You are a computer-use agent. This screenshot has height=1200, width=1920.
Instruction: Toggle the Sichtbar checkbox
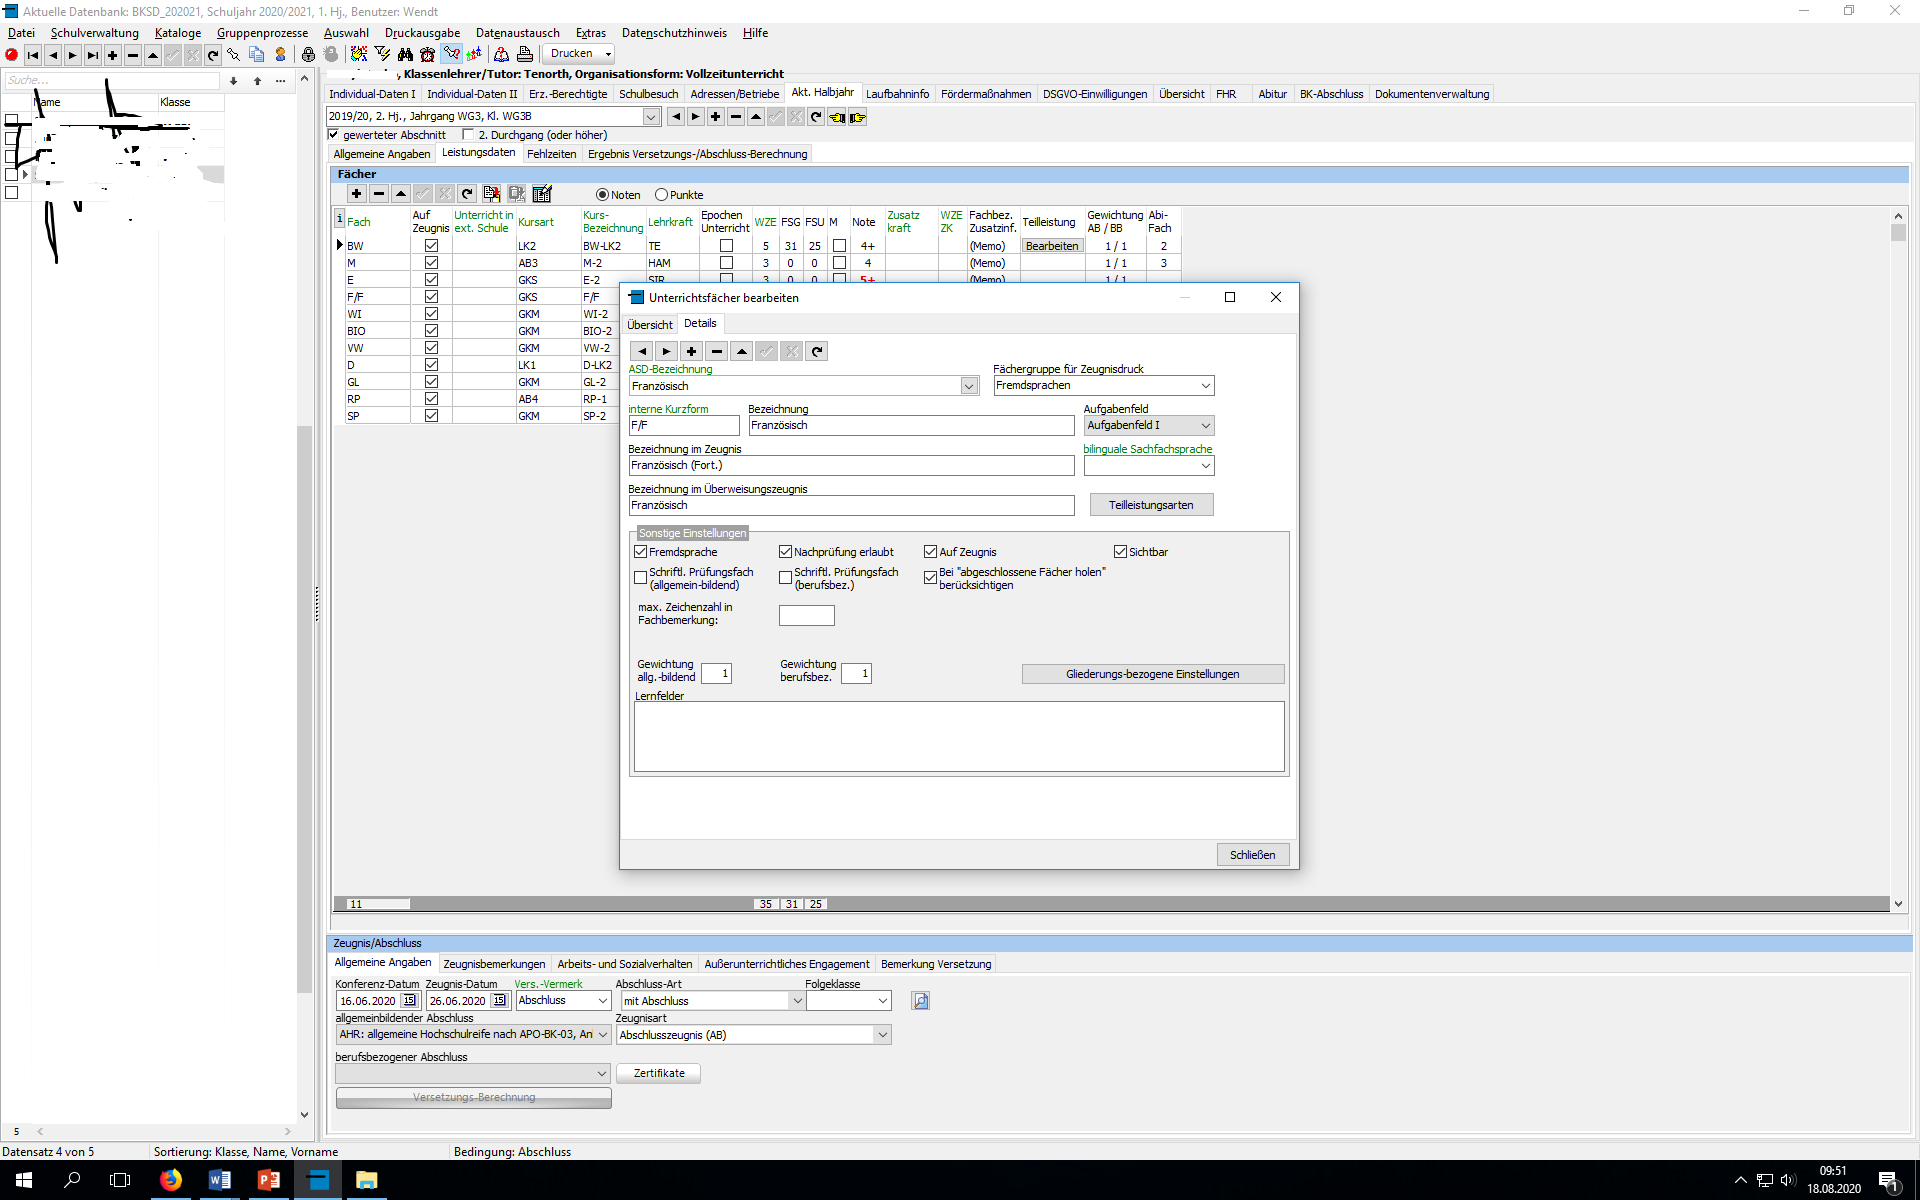click(1121, 552)
